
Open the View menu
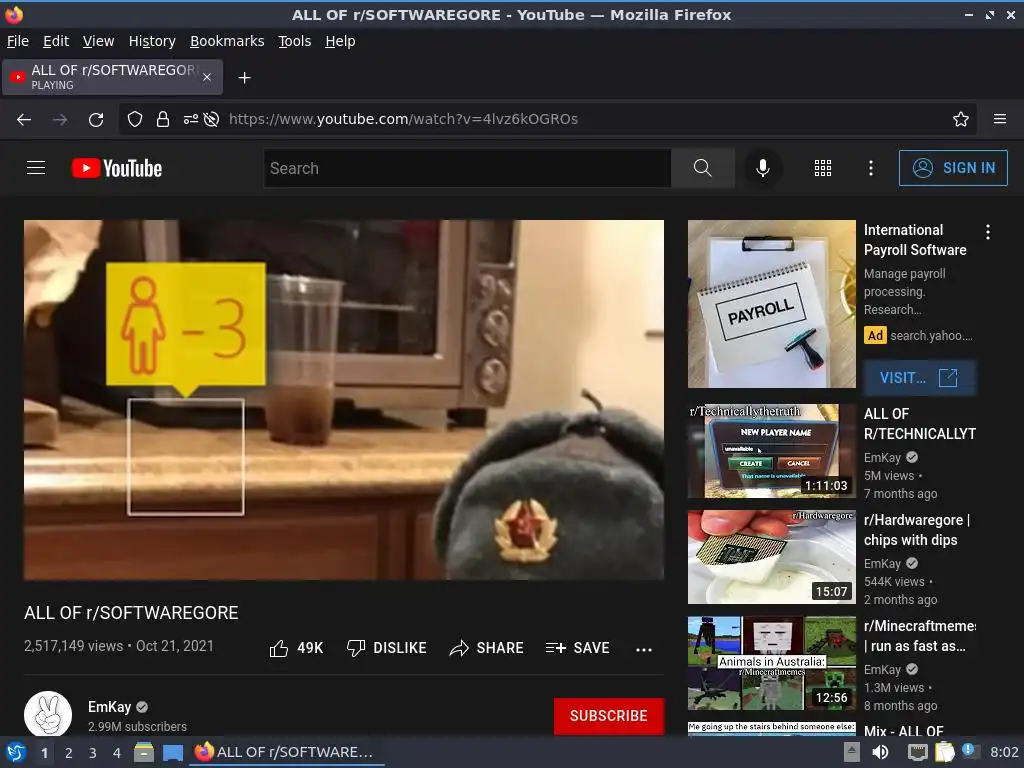point(99,41)
